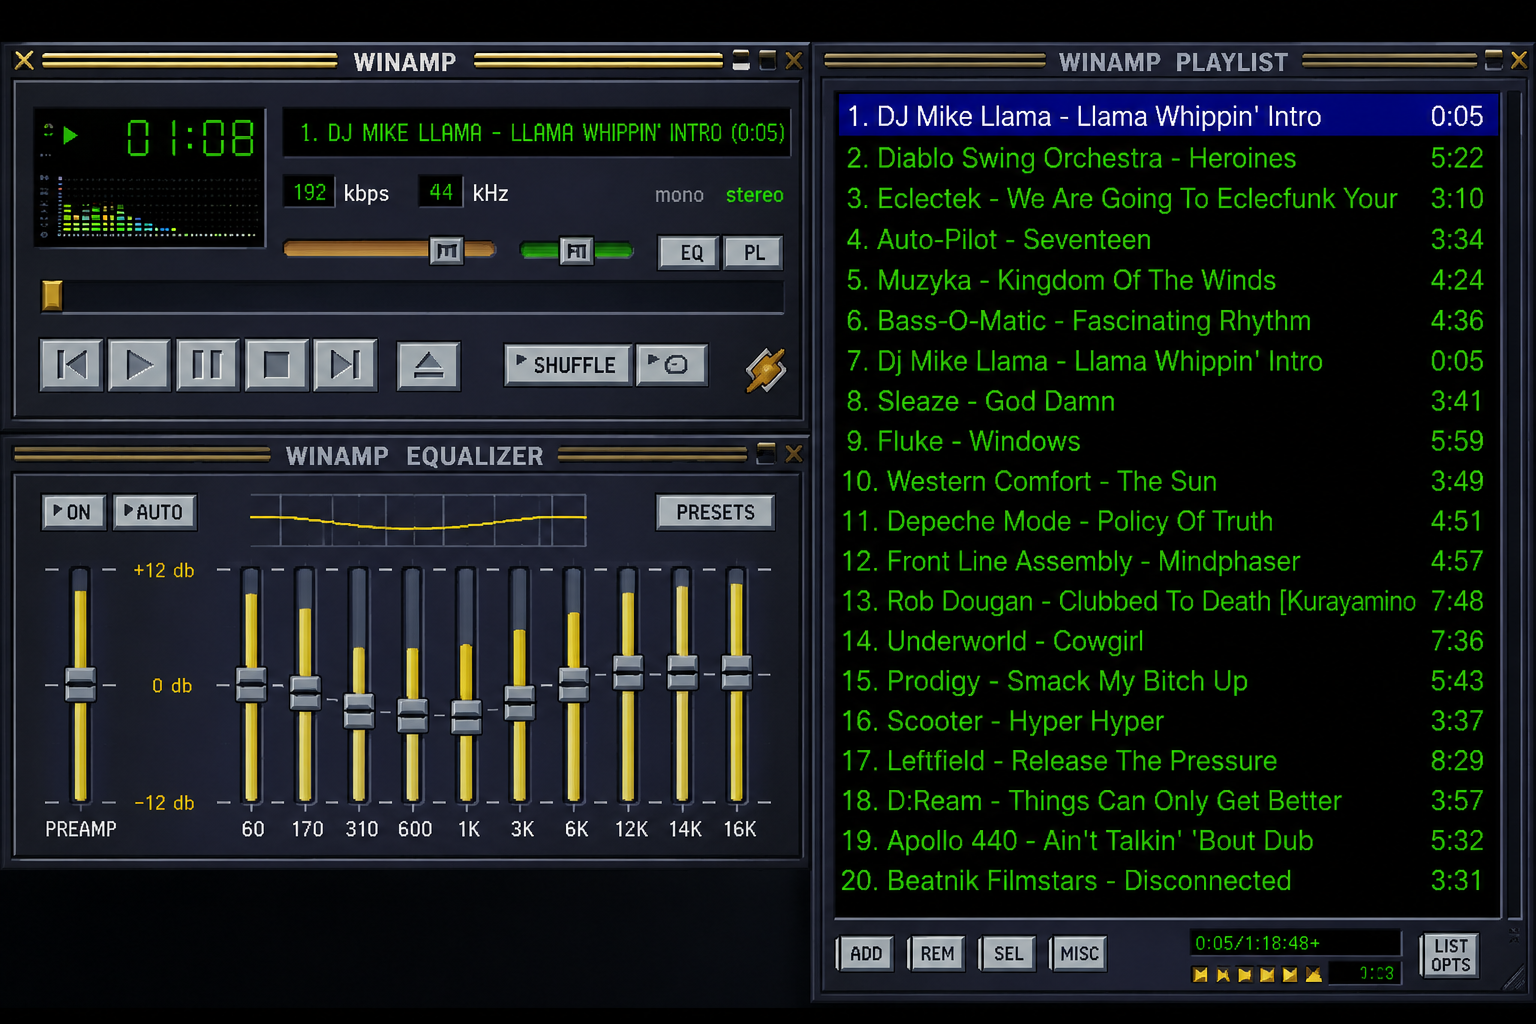The width and height of the screenshot is (1536, 1024).
Task: Toggle the PL playlist window button
Action: pos(753,253)
